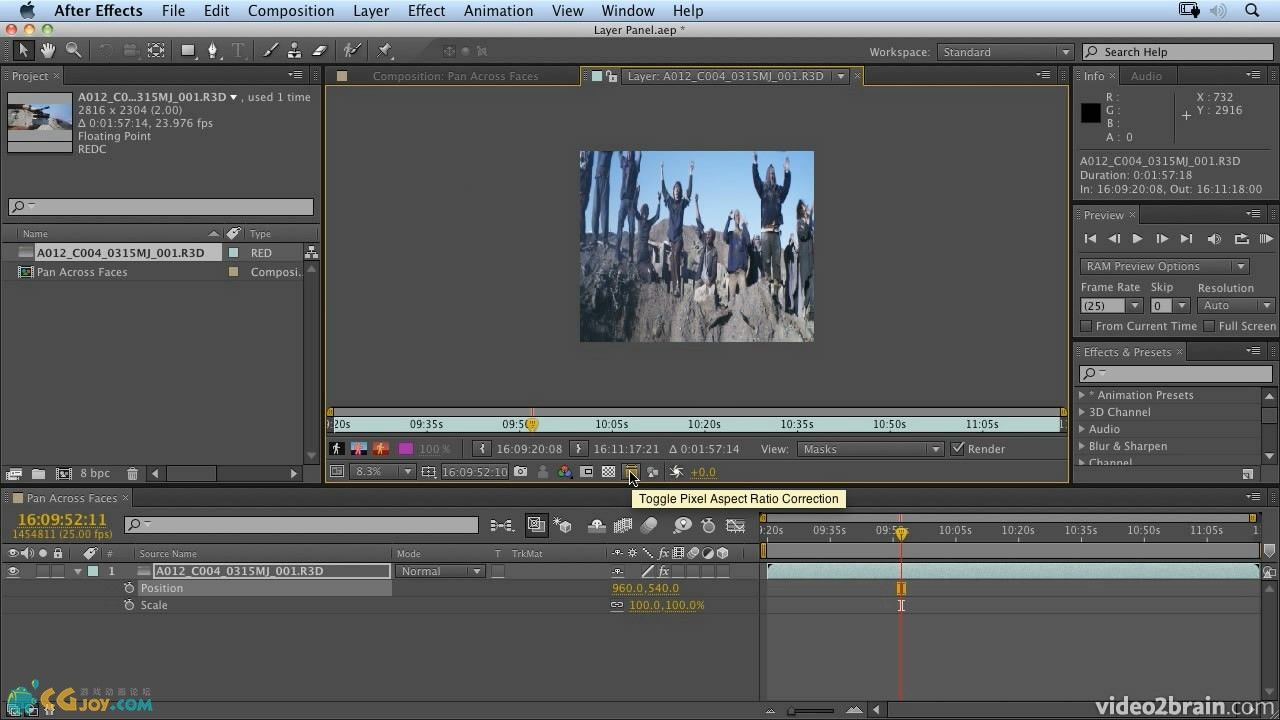Open the Layer menu
This screenshot has height=720, width=1280.
click(371, 11)
